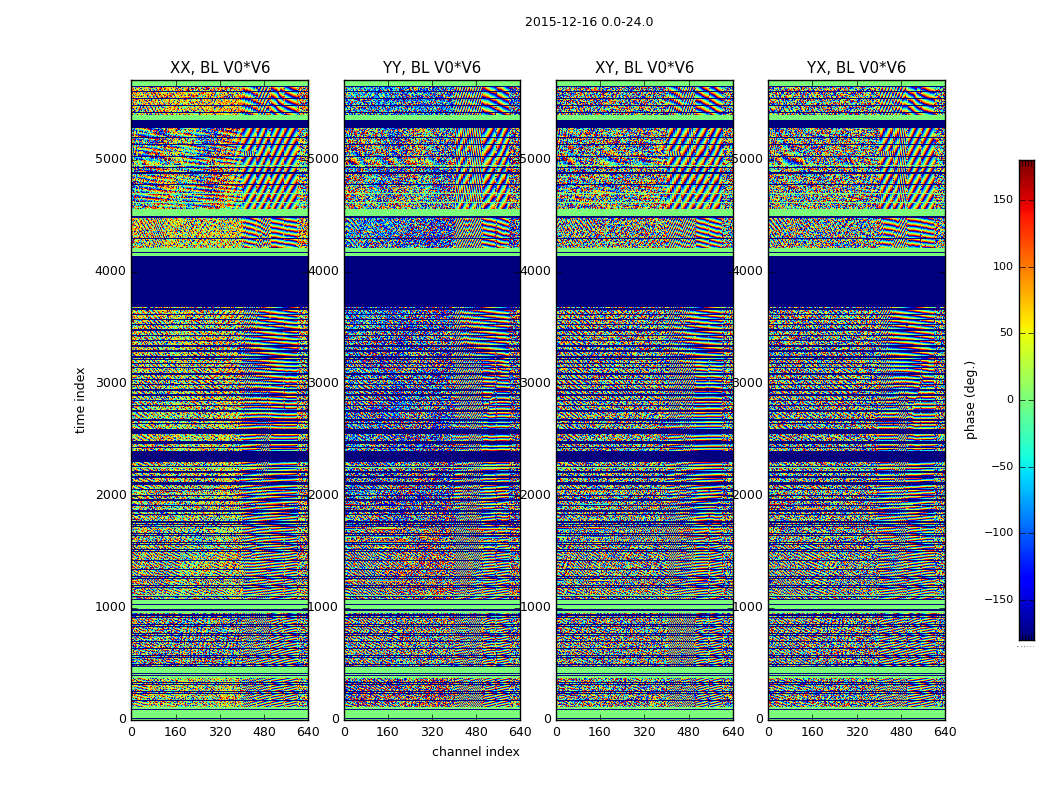Click the 320 x-axis tick under the YY panel

click(x=432, y=732)
